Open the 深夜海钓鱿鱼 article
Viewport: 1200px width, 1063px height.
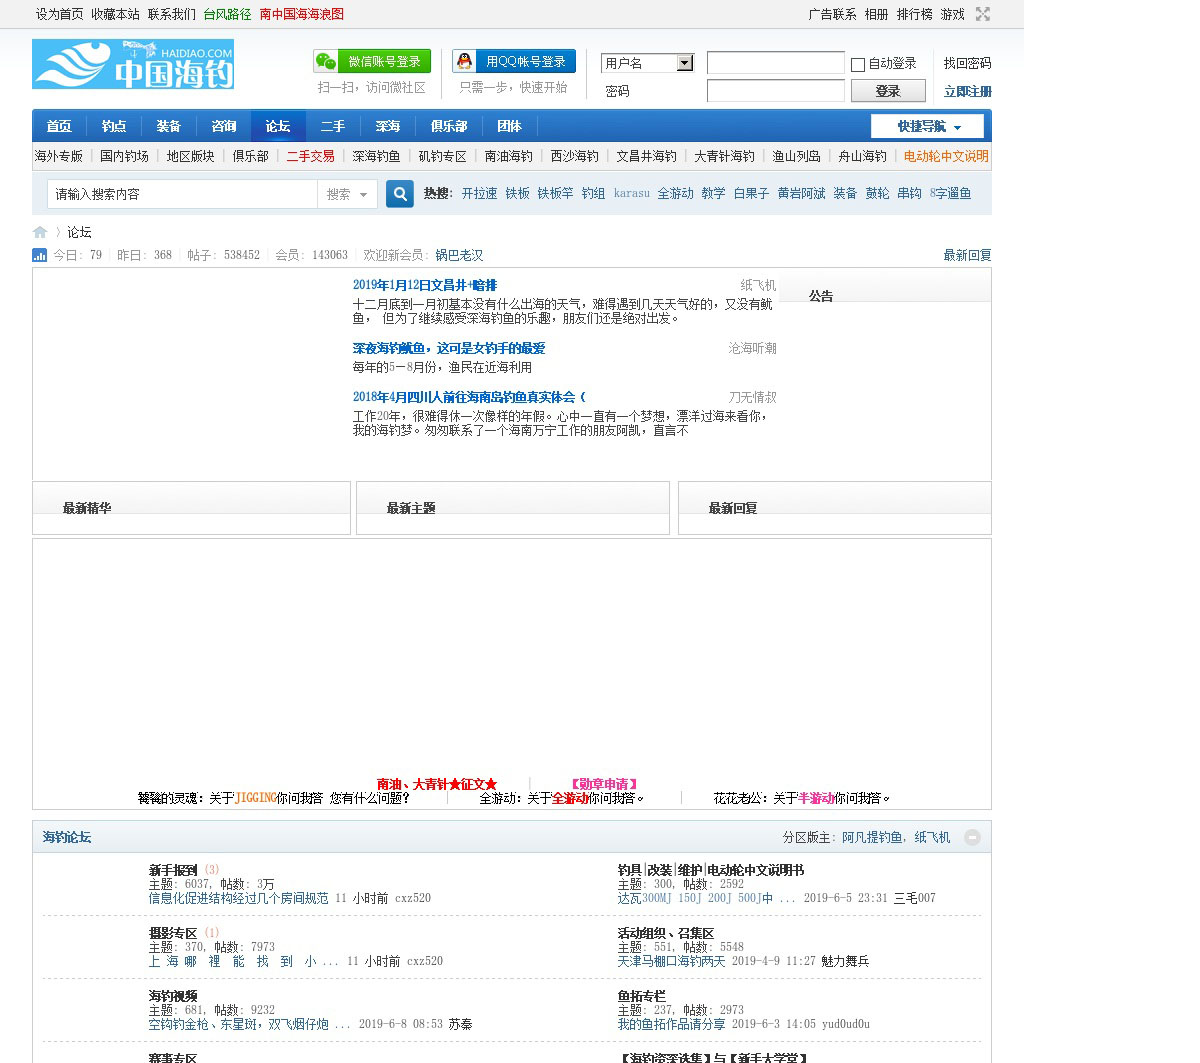coord(449,348)
